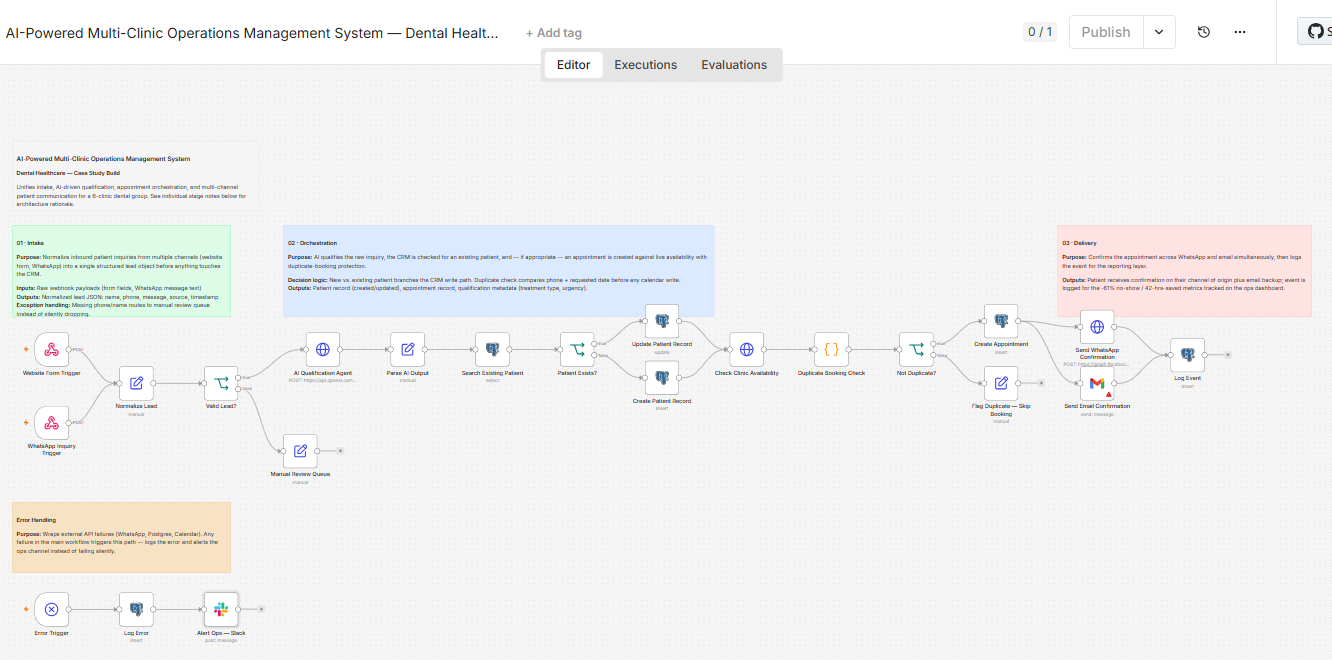This screenshot has width=1332, height=660.
Task: Select the 03 · Delivery red sticky note
Action: pyautogui.click(x=1184, y=271)
